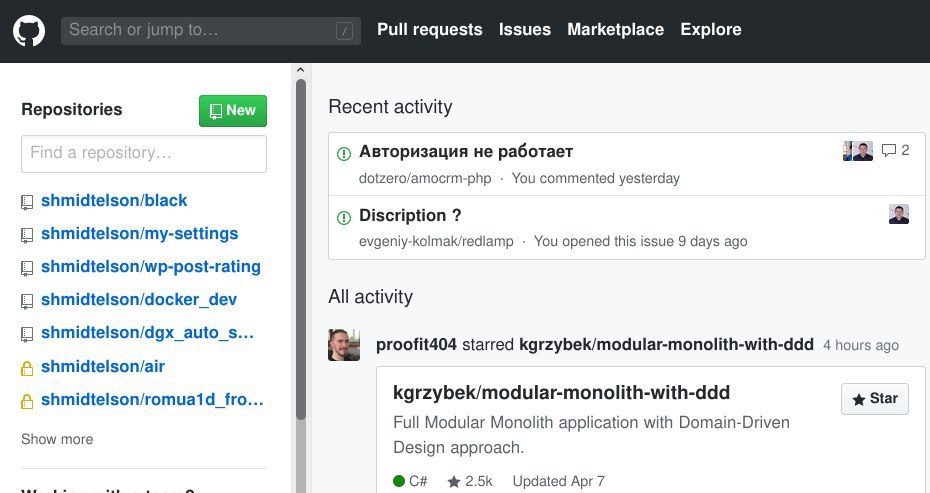Screen dimensions: 930x493
Task: Open the shmidtelson/black repository
Action: tap(114, 201)
